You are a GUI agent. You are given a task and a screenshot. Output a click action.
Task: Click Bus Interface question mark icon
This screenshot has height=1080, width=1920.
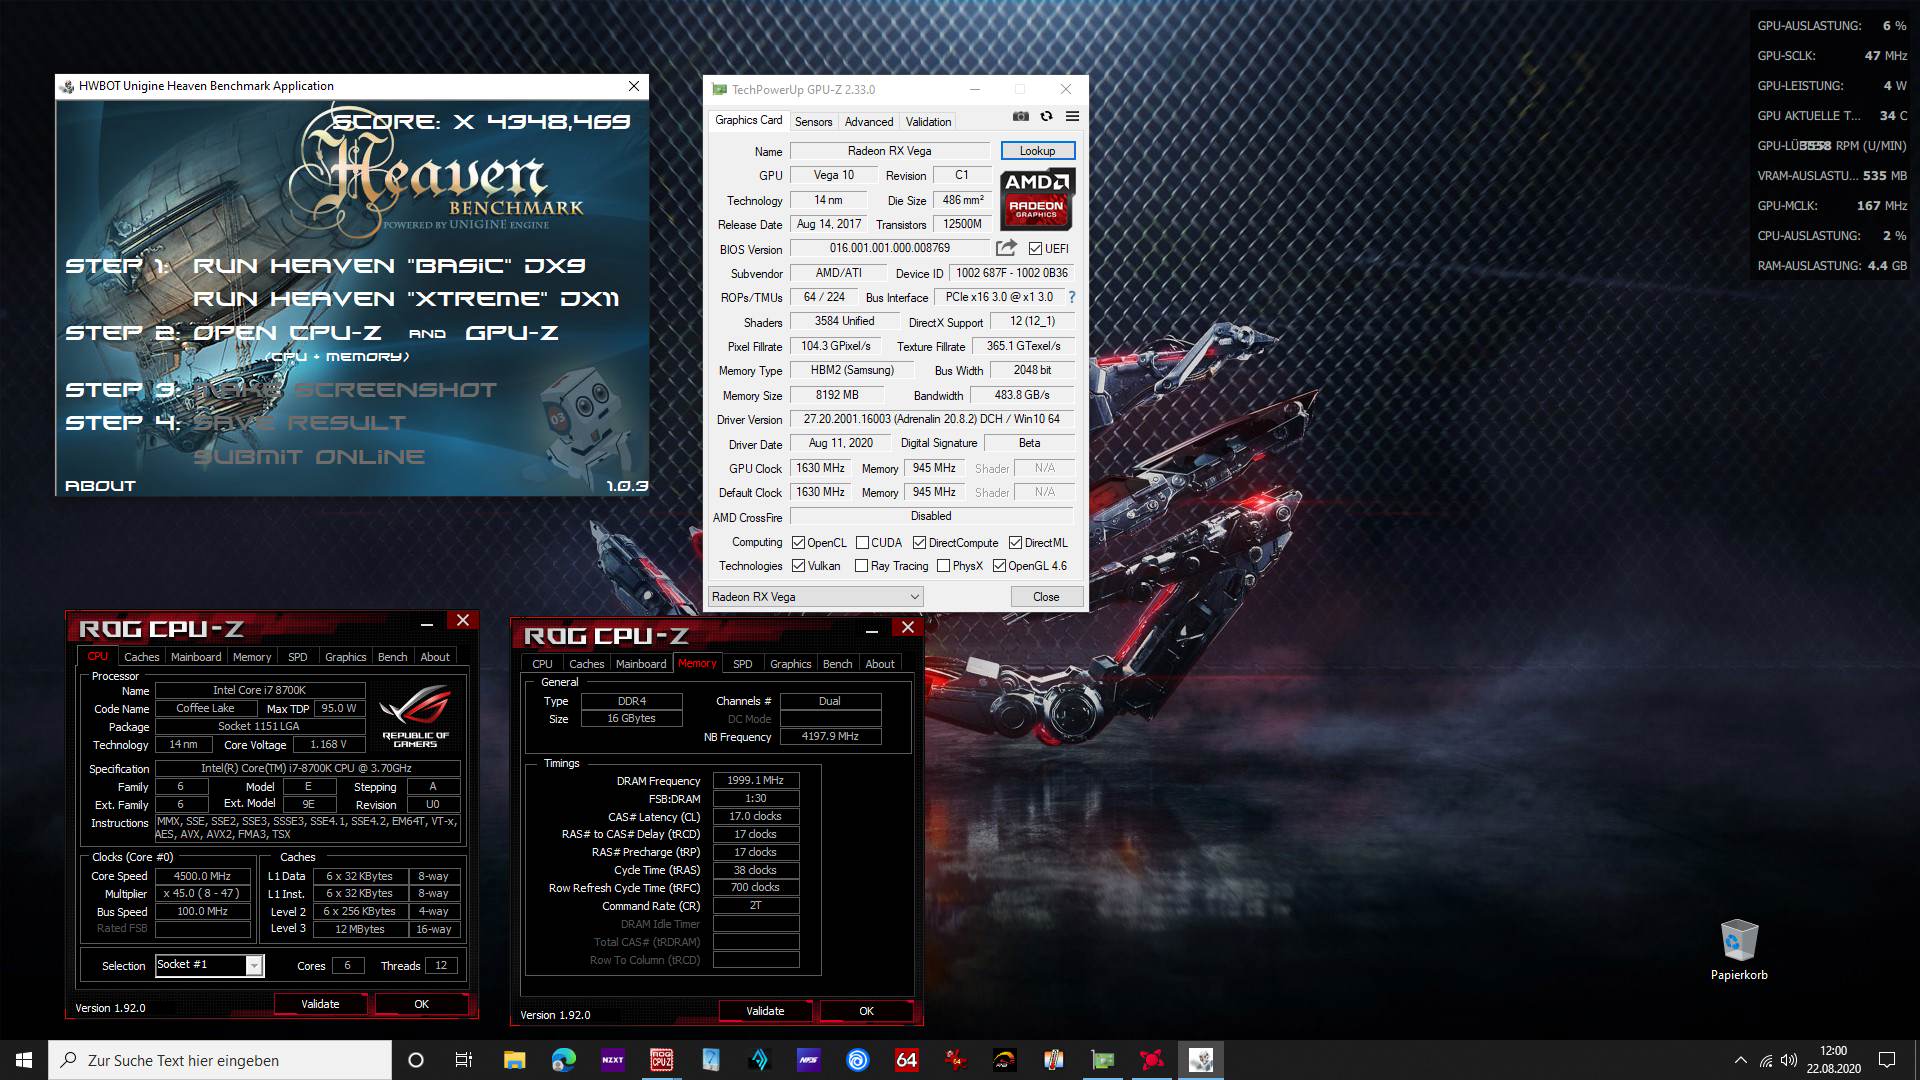1072,297
